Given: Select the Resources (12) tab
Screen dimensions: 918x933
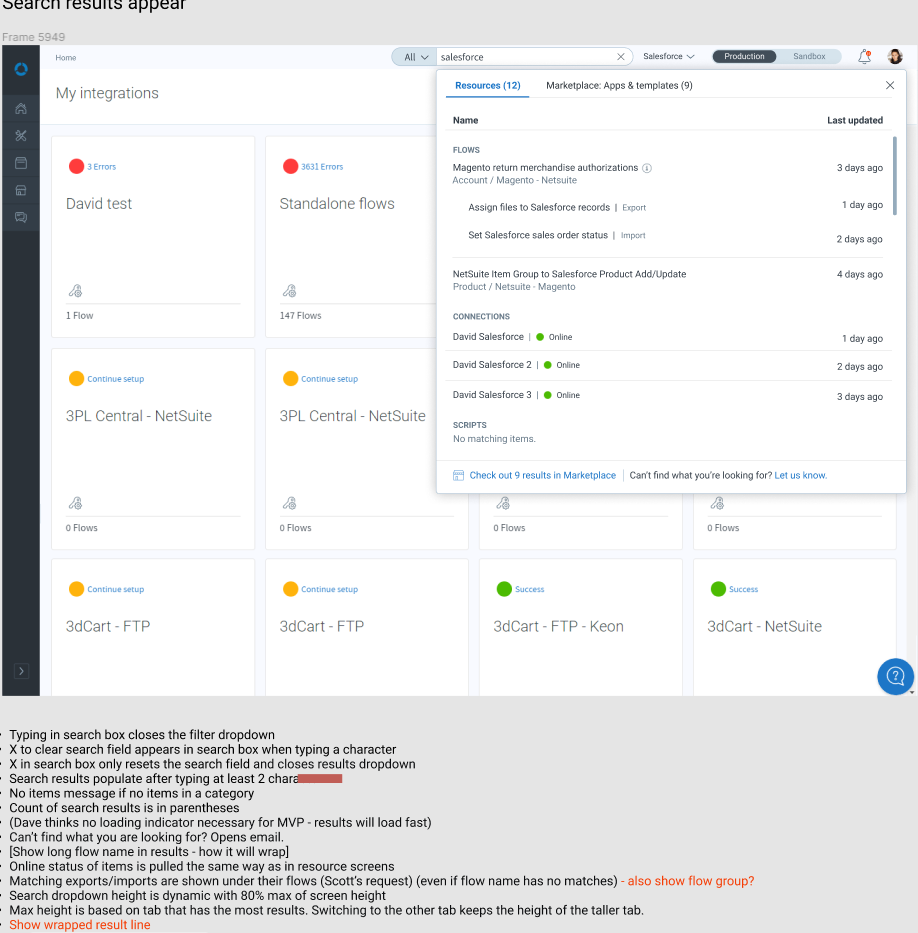Looking at the screenshot, I should click(487, 86).
